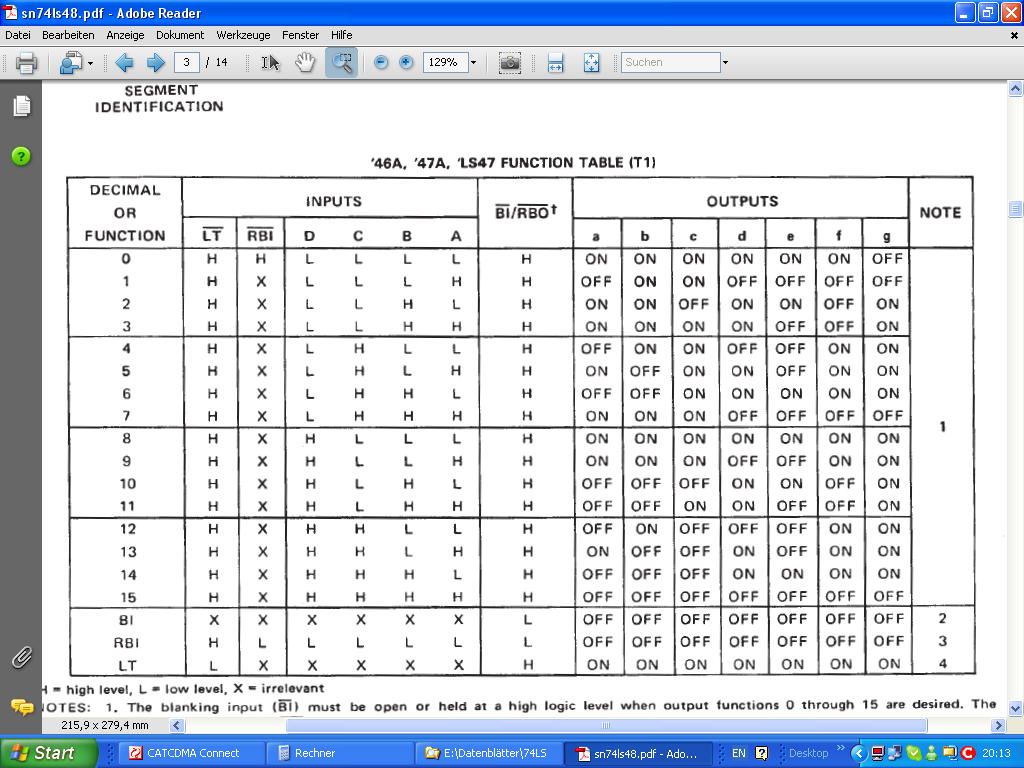Viewport: 1024px width, 768px height.
Task: Open the Datei menu
Action: pos(18,35)
